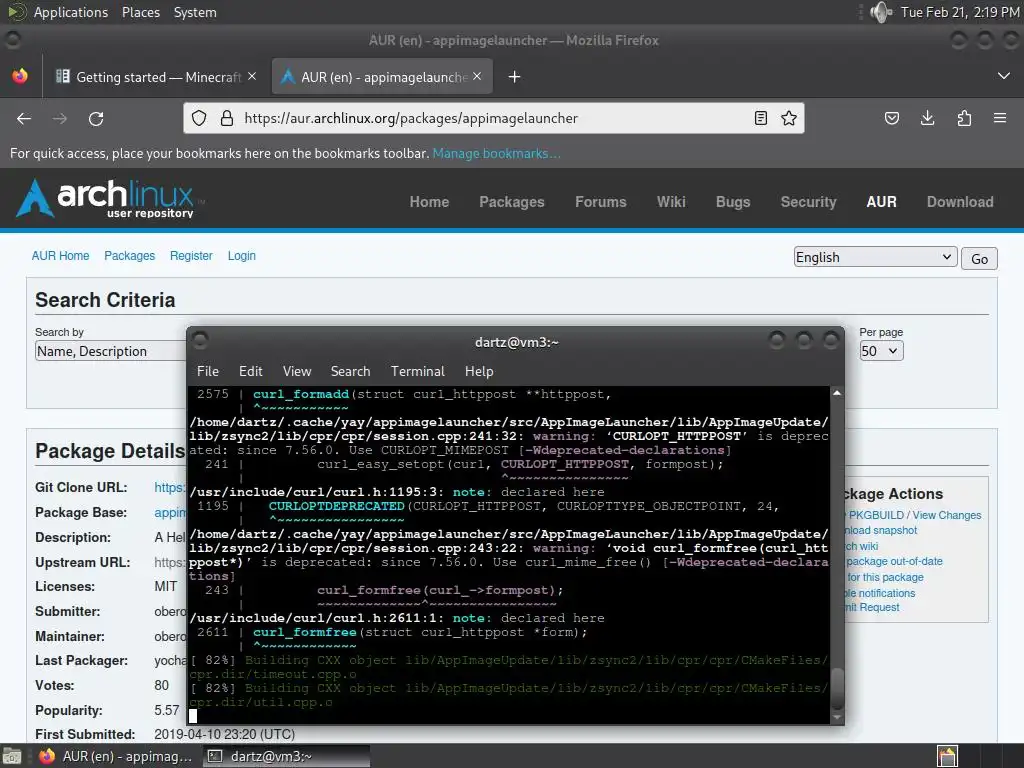The image size is (1024, 768).
Task: Click the Votes value 80
Action: click(x=162, y=686)
